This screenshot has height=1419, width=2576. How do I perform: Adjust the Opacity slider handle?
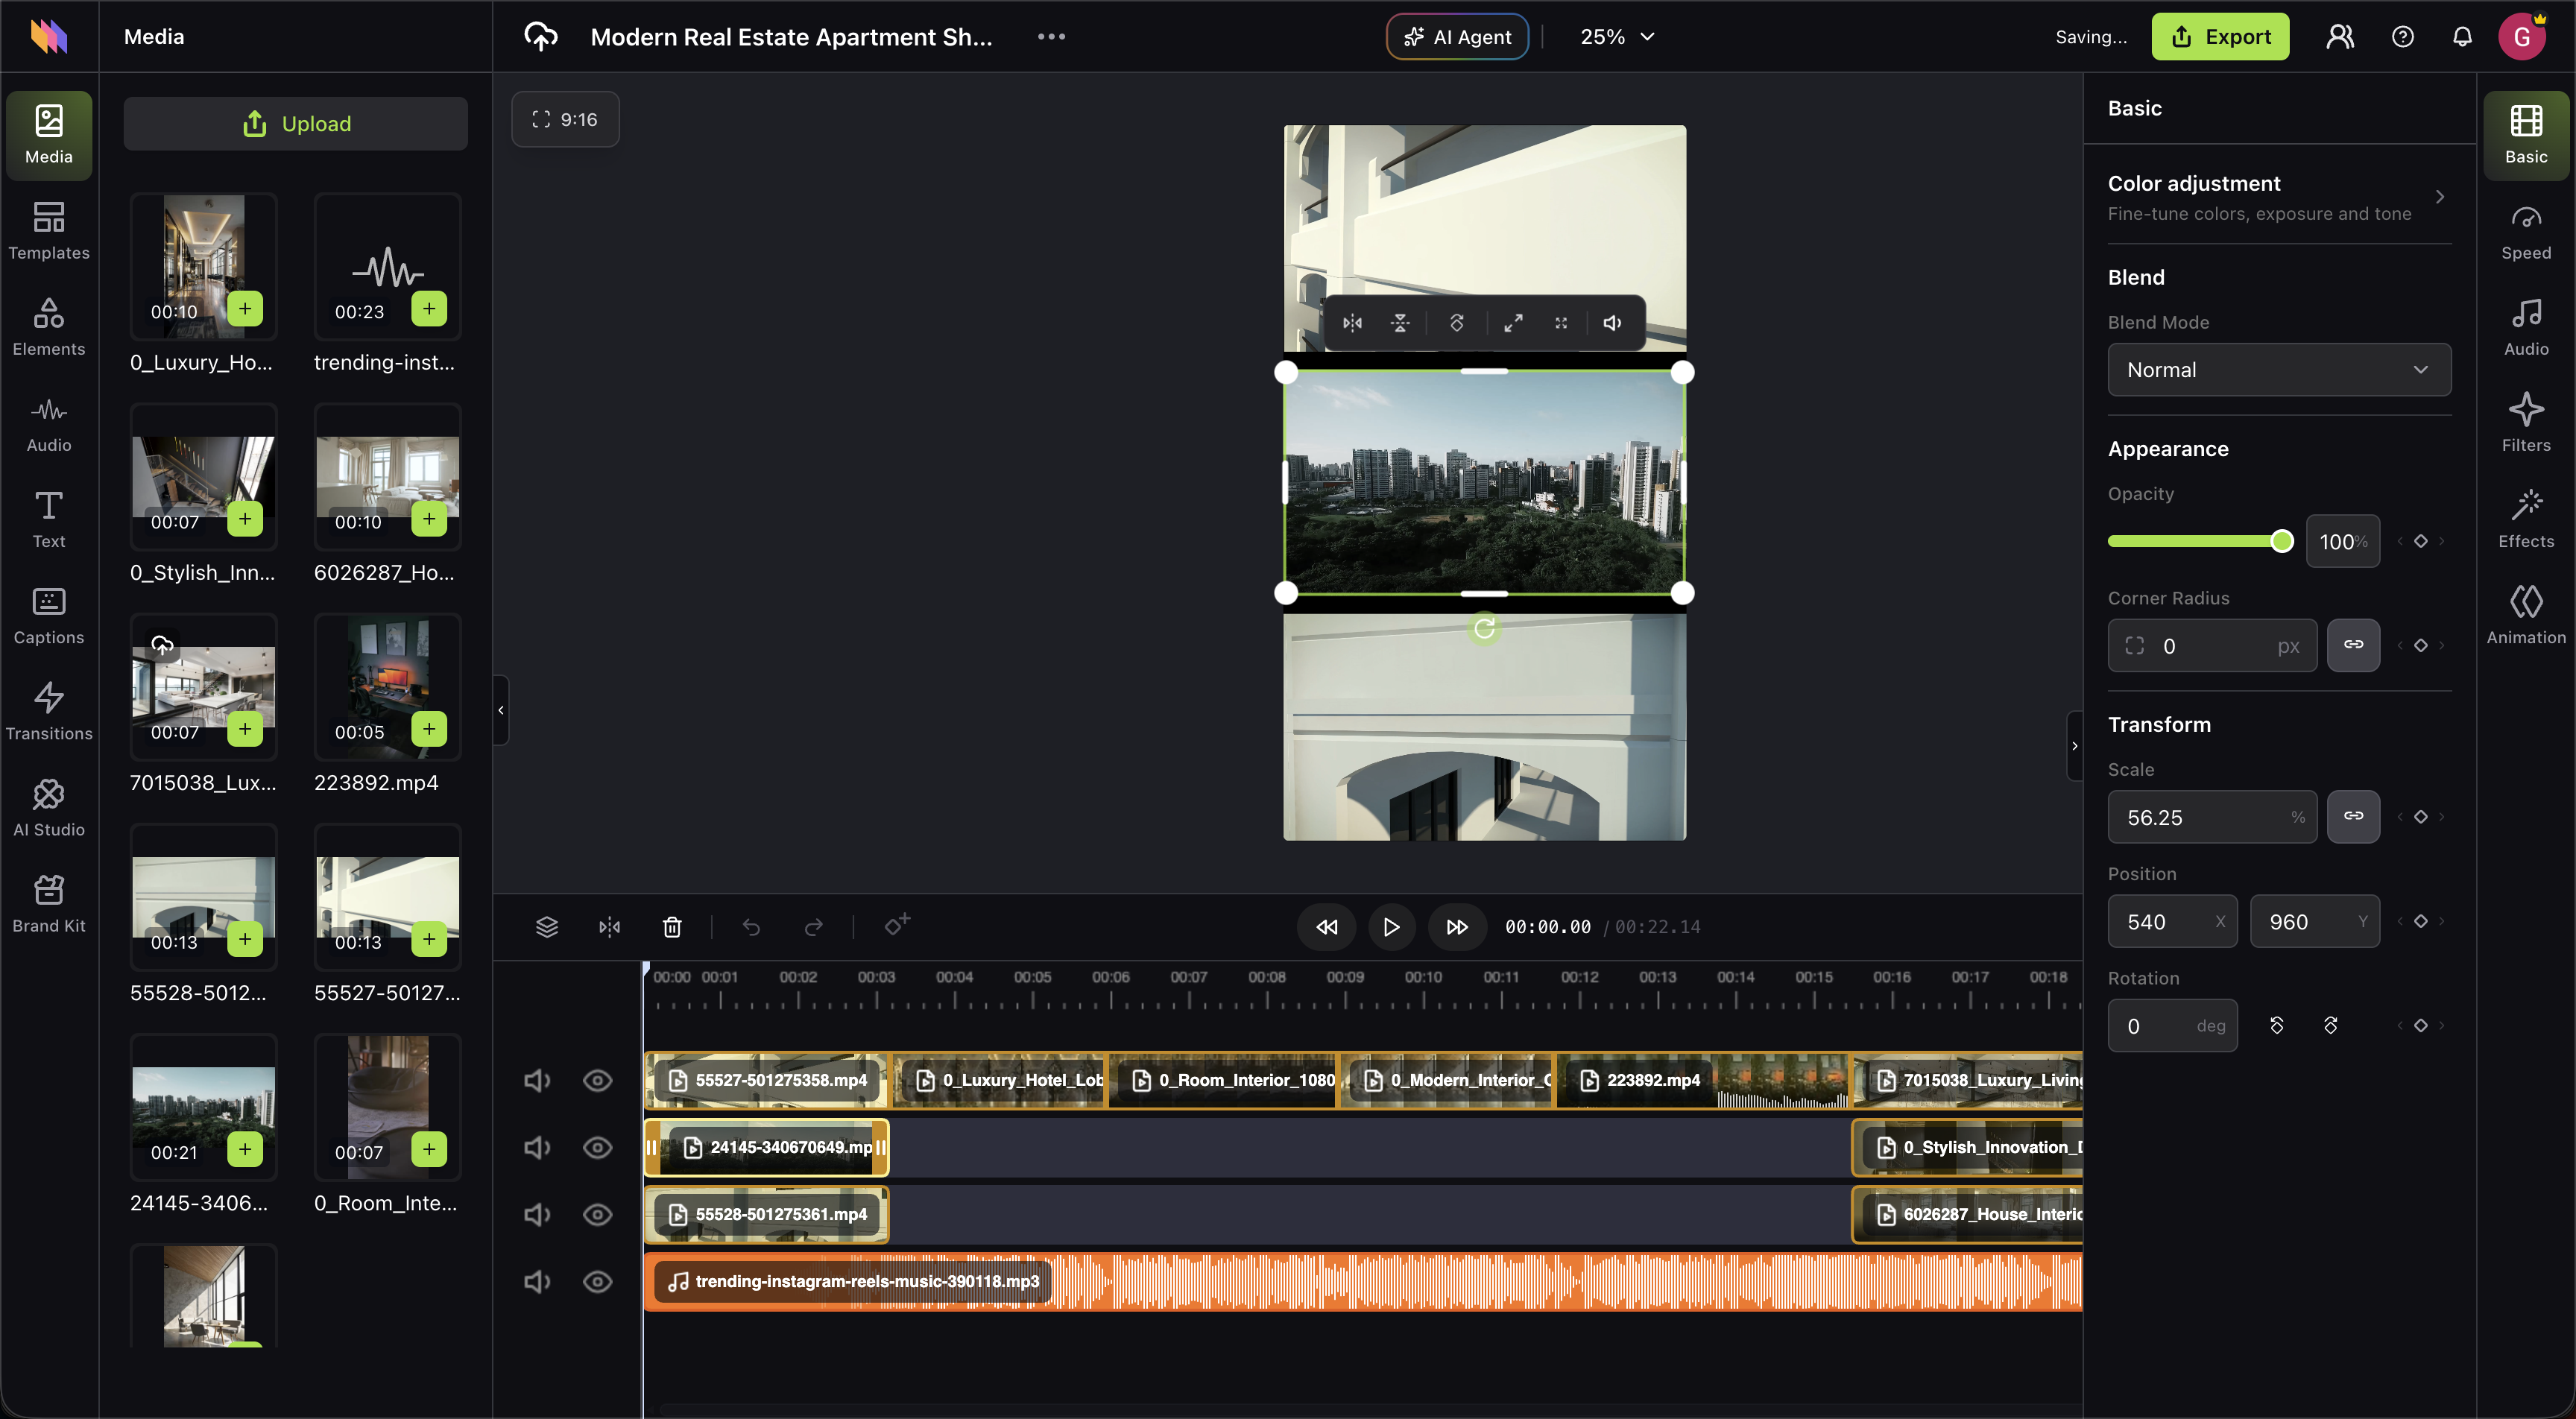pos(2281,541)
